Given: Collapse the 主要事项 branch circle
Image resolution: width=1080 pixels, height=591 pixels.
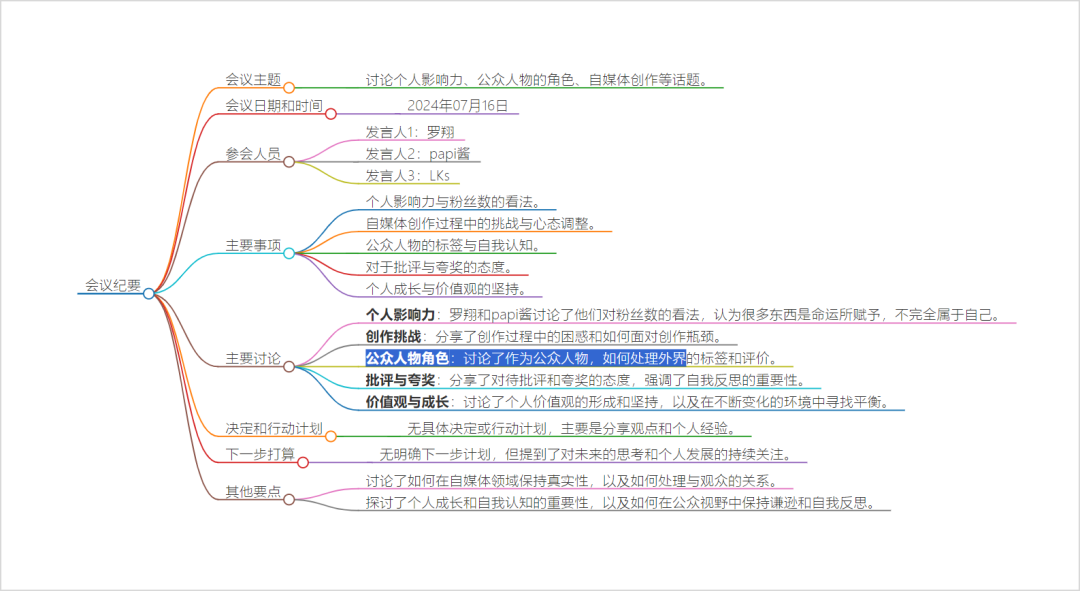Looking at the screenshot, I should (289, 253).
